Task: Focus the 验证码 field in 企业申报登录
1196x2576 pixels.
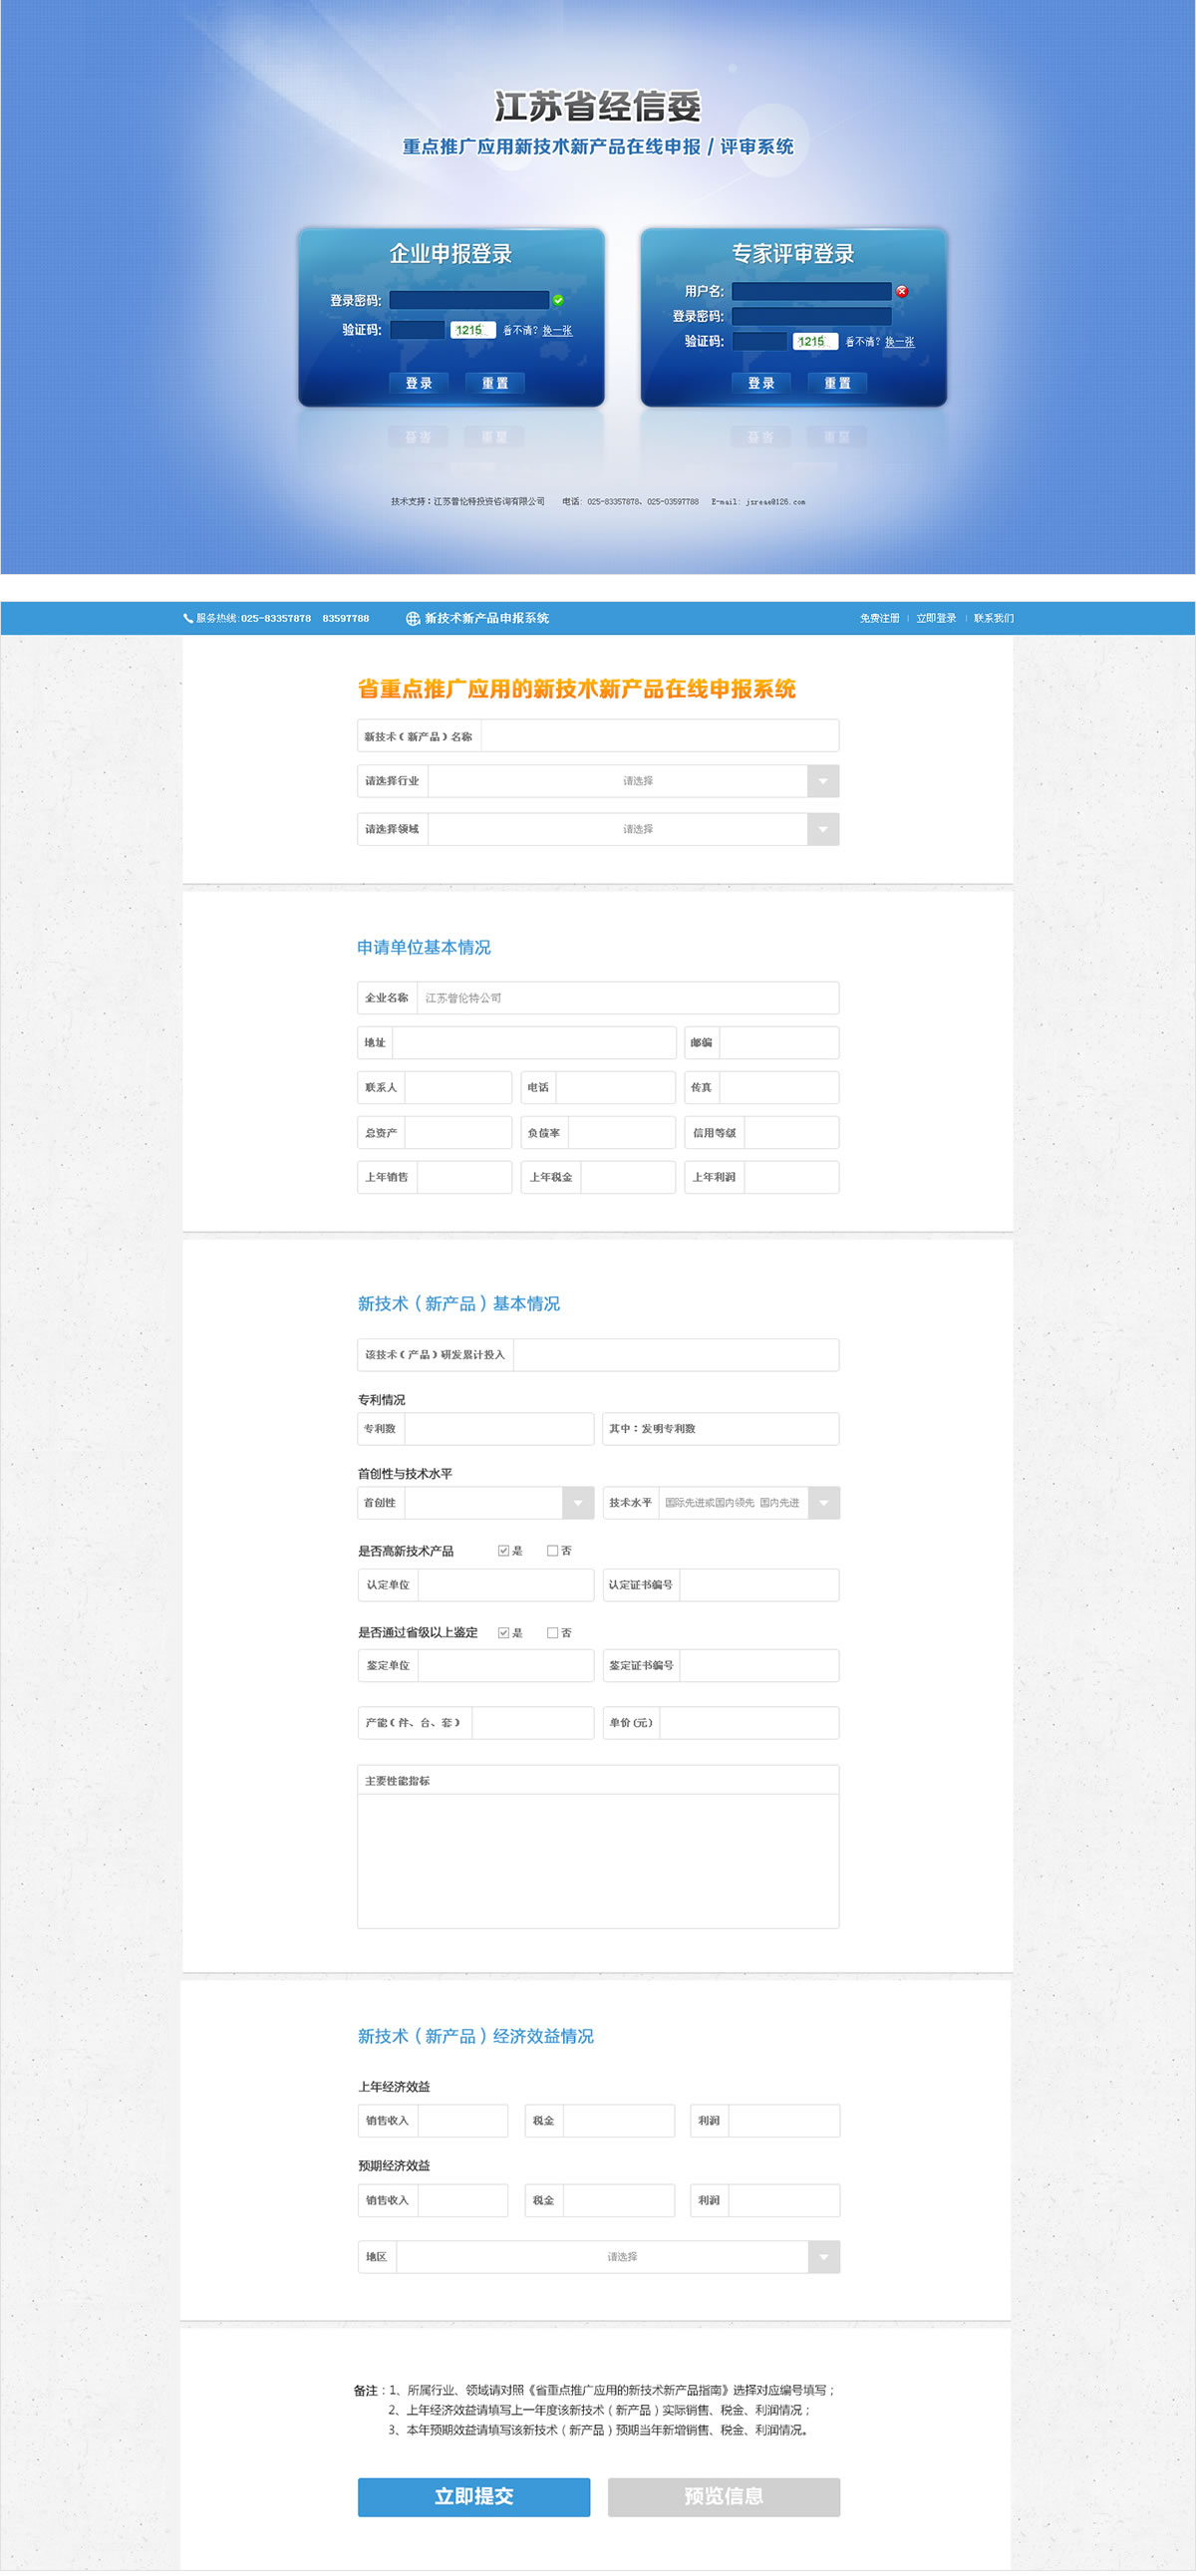Action: [417, 330]
